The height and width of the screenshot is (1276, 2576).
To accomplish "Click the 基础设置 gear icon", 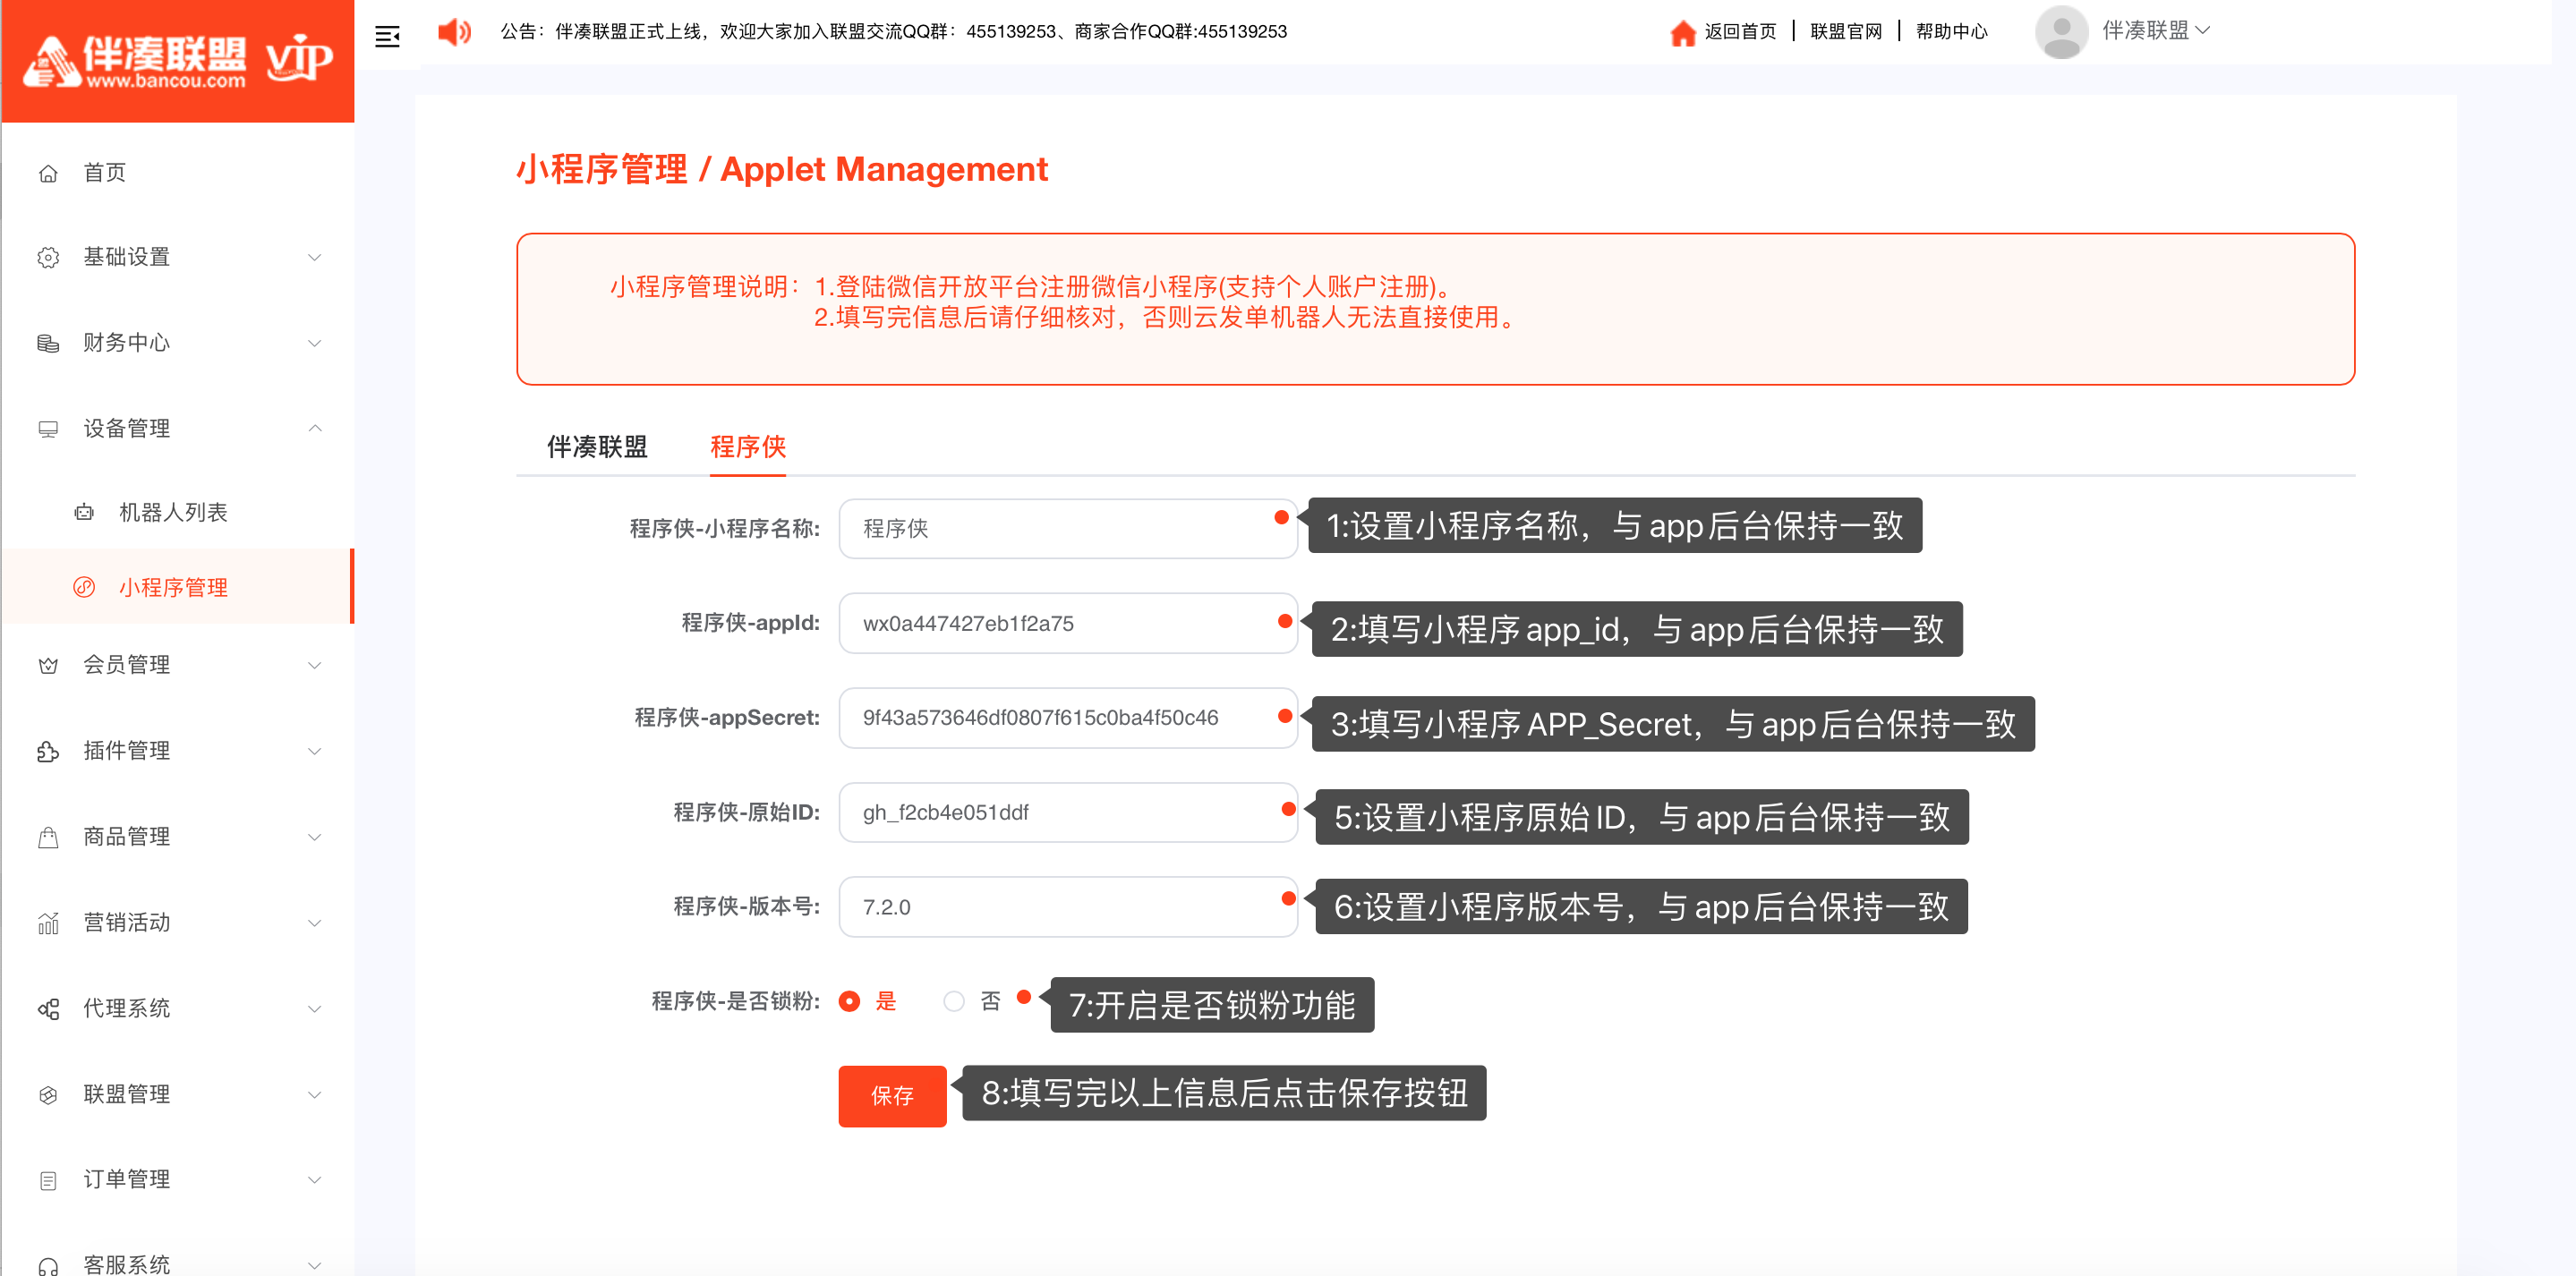I will pos(48,258).
